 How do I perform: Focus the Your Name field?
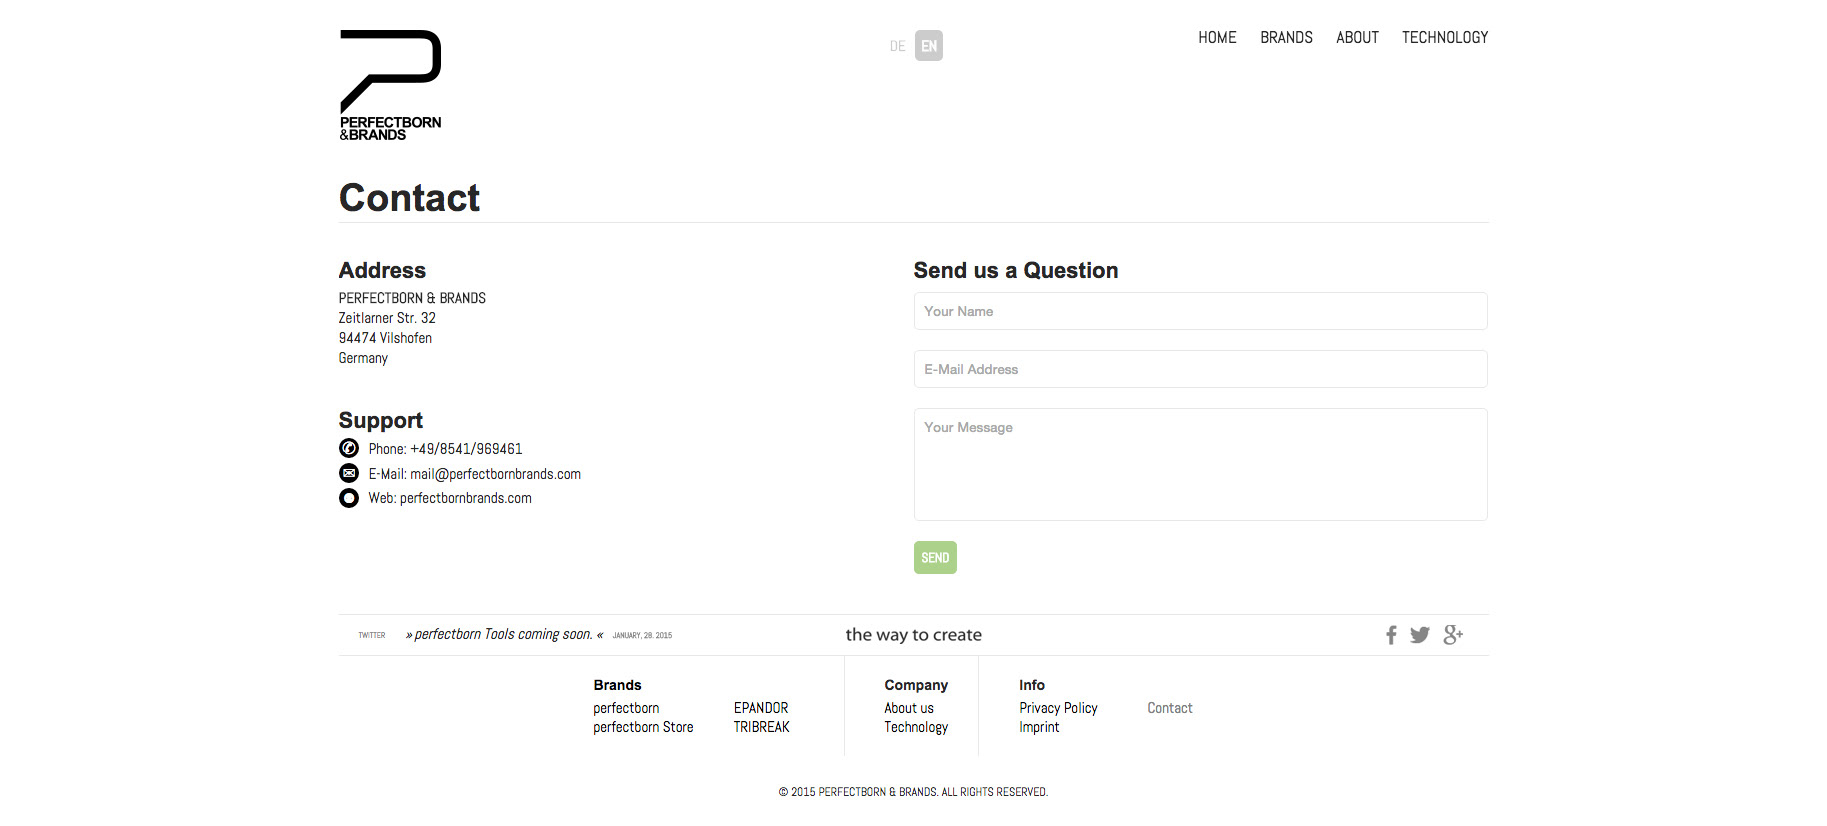[1200, 311]
